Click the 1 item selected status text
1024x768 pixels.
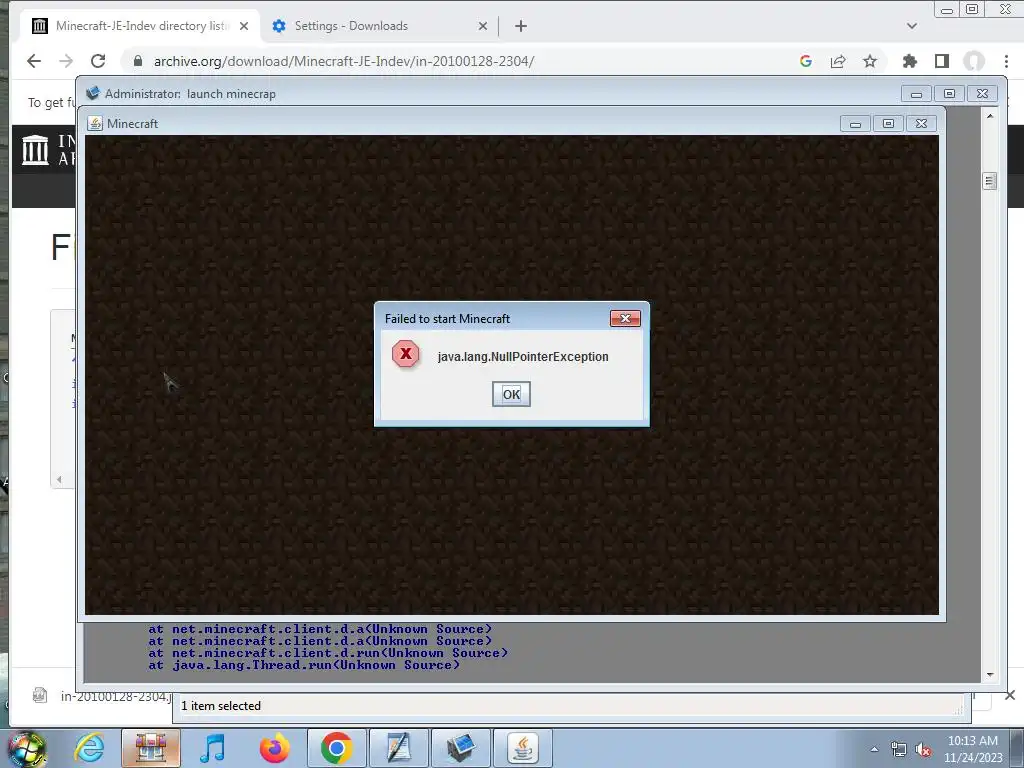(x=221, y=706)
